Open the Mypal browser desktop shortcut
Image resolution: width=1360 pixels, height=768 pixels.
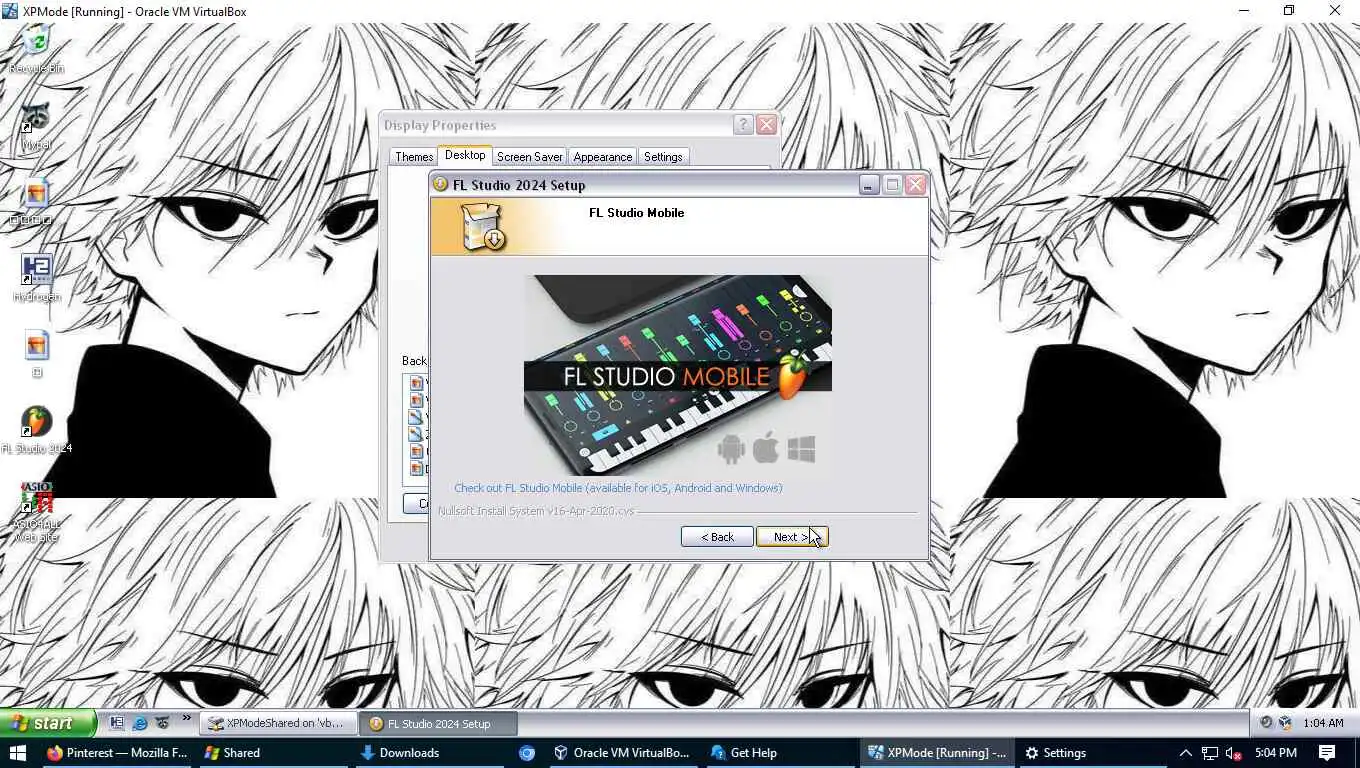coord(36,125)
